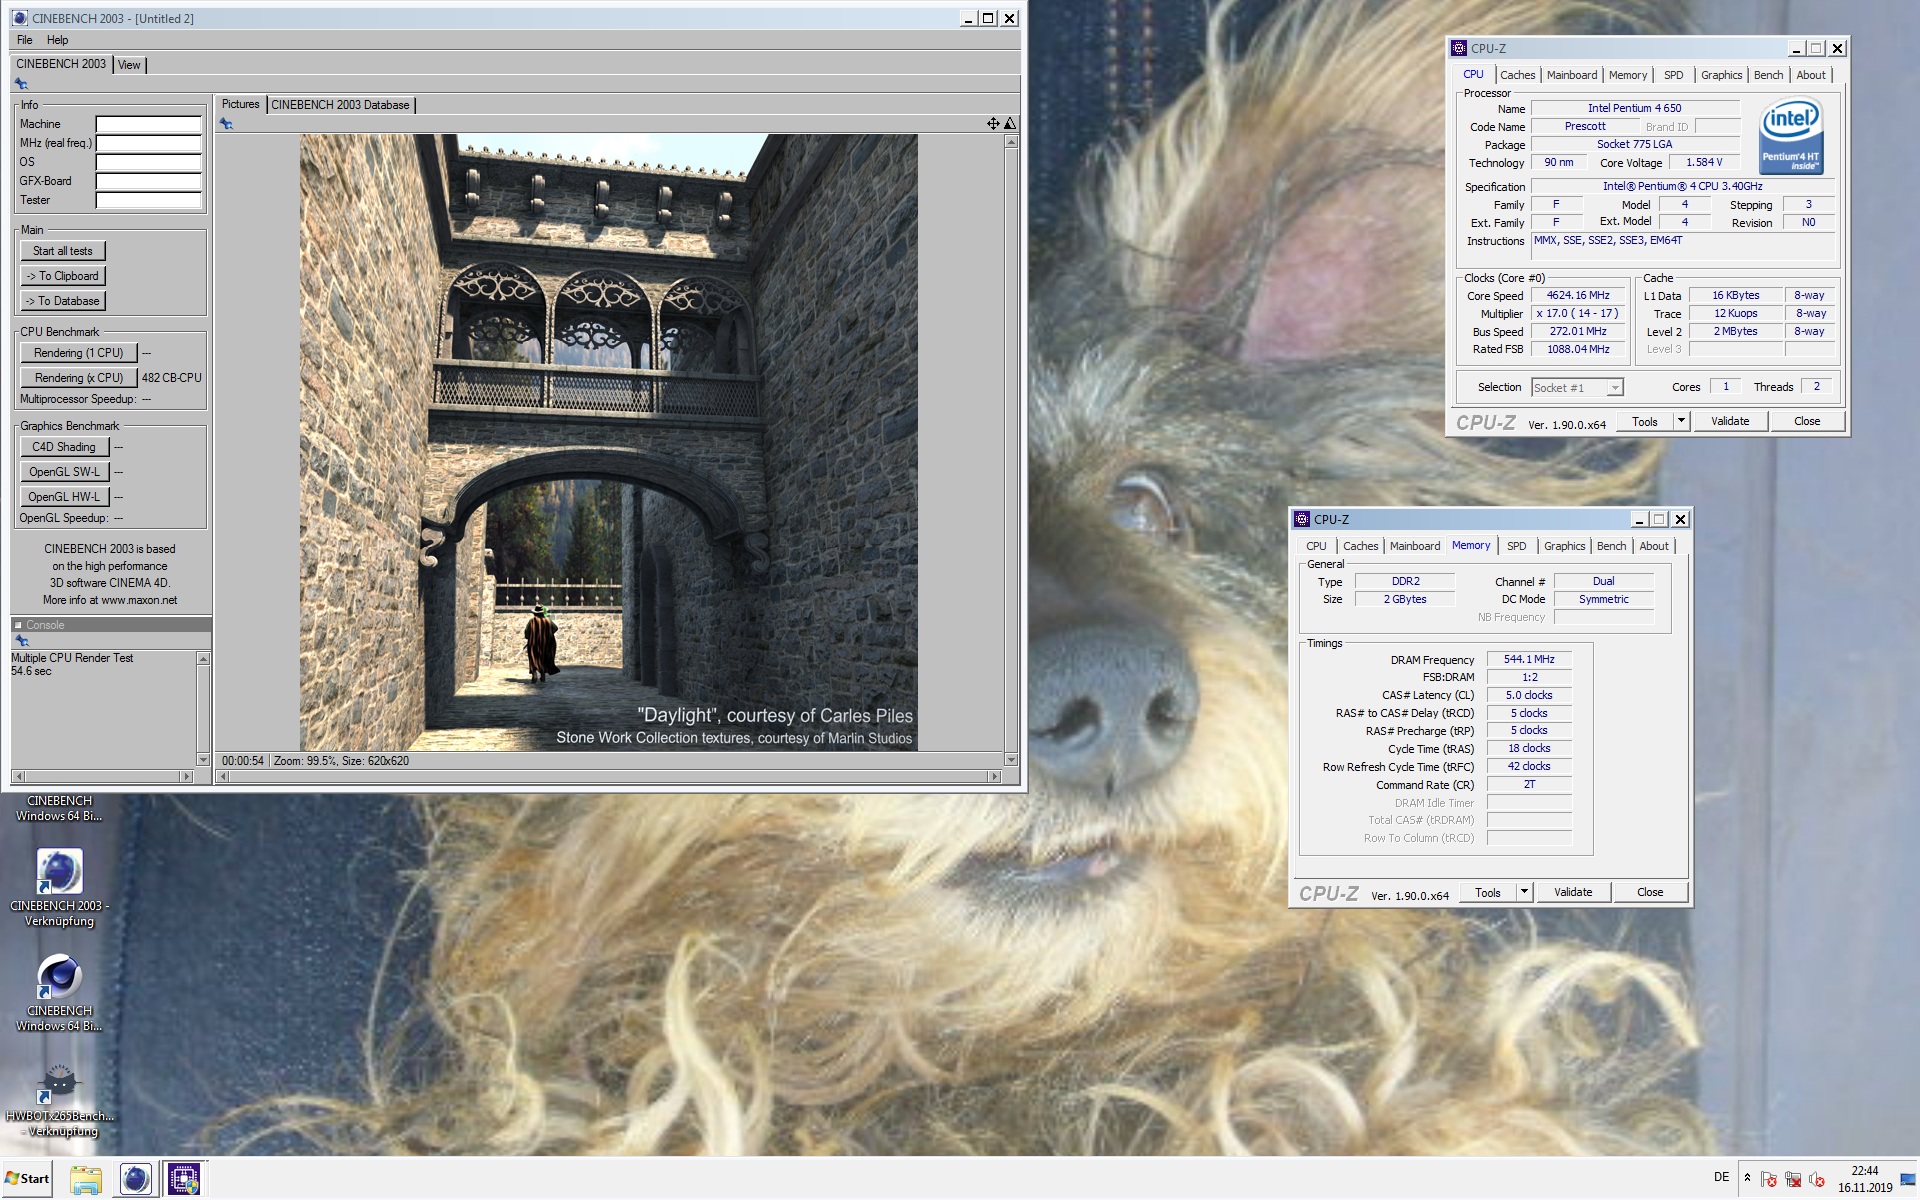Open Windows Explorer from the taskbar
1920x1200 pixels.
click(x=86, y=1179)
